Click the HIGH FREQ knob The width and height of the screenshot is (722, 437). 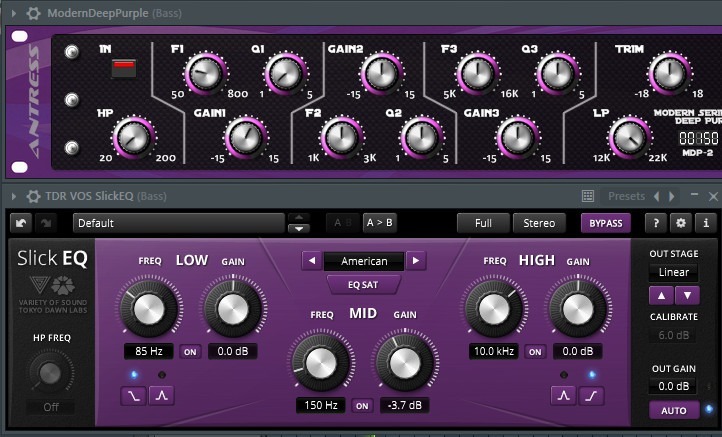494,309
